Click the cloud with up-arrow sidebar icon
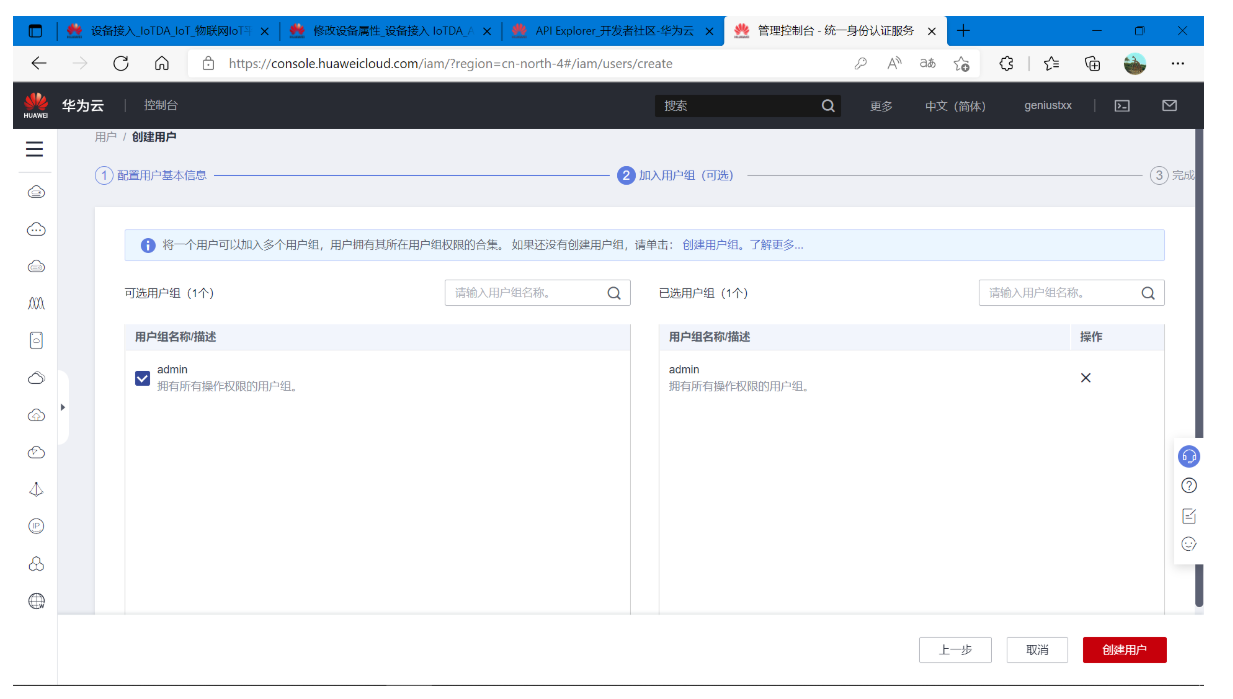 coord(36,415)
